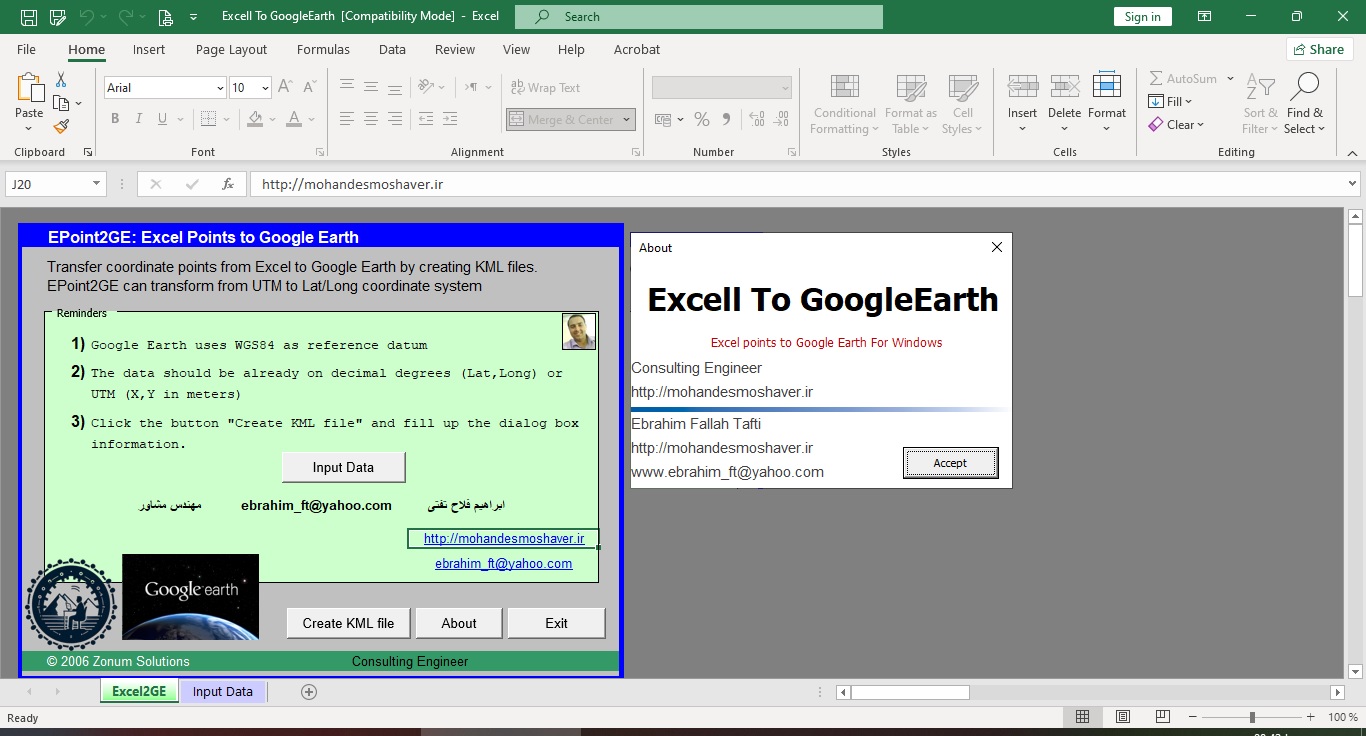Click the Percent Style icon
Viewport: 1366px width, 736px height.
click(702, 119)
